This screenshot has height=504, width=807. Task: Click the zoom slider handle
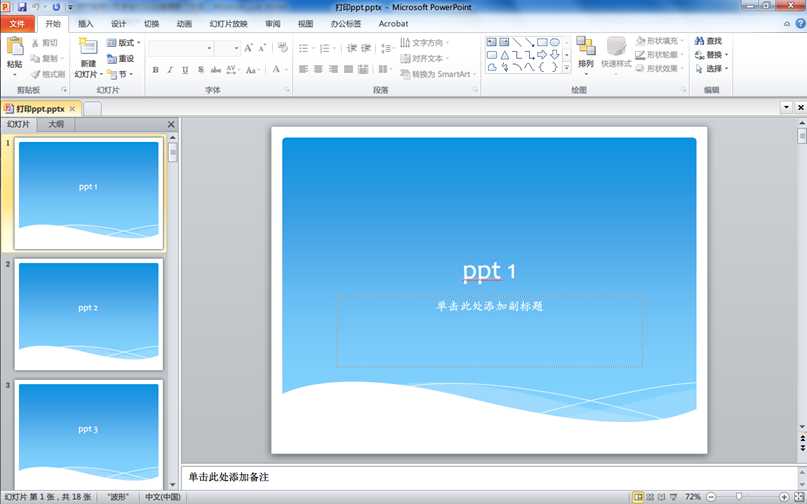[x=739, y=497]
